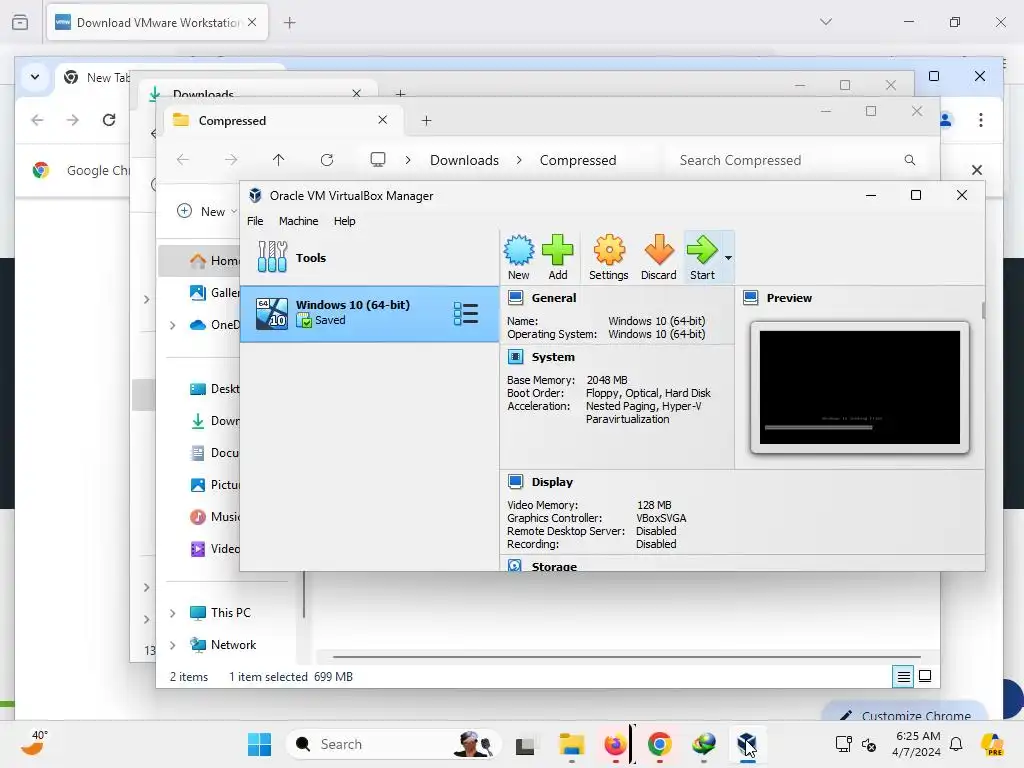The height and width of the screenshot is (768, 1024).
Task: Go up one folder in Explorer
Action: point(278,160)
